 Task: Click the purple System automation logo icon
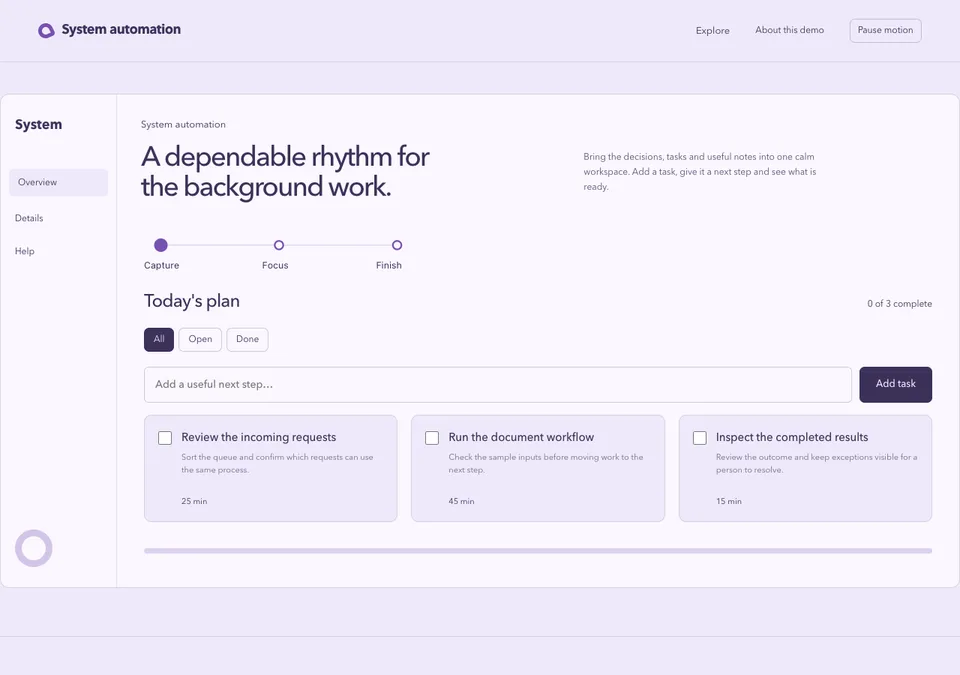pos(46,30)
